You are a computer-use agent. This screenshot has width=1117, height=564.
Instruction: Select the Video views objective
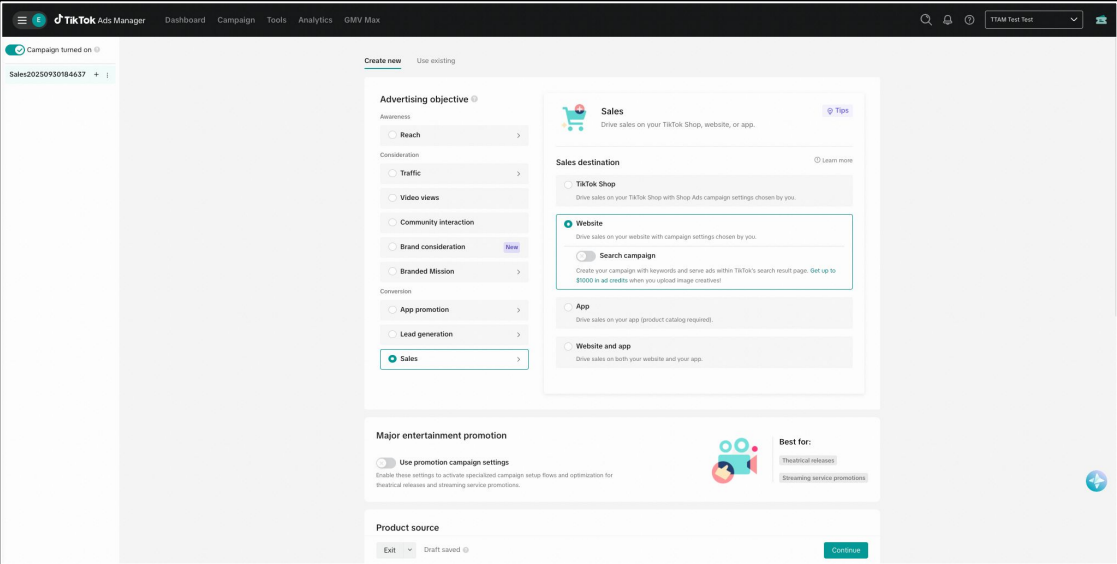click(x=454, y=198)
